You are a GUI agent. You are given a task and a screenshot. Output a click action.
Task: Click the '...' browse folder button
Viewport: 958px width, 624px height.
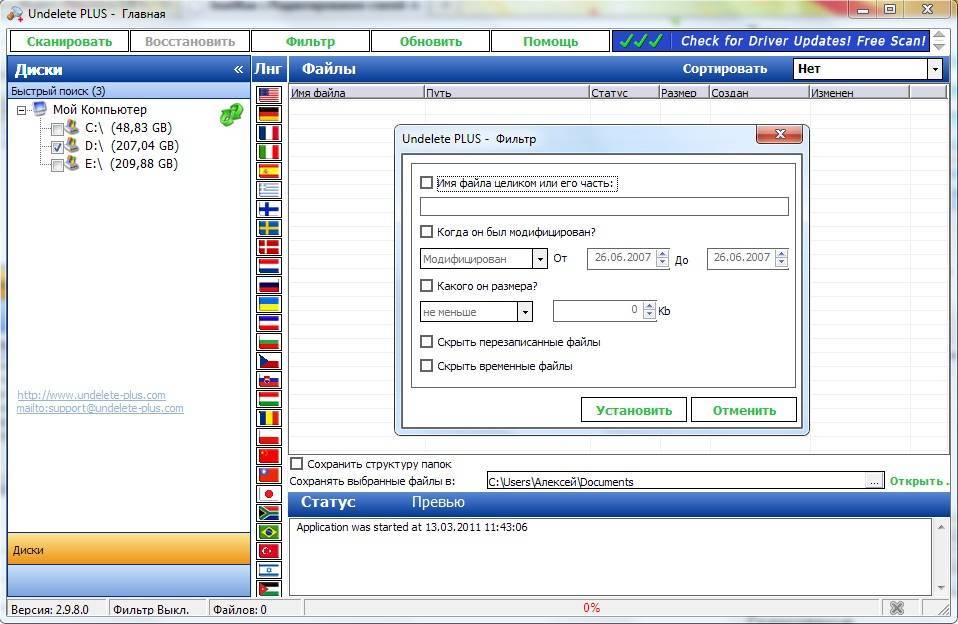874,482
